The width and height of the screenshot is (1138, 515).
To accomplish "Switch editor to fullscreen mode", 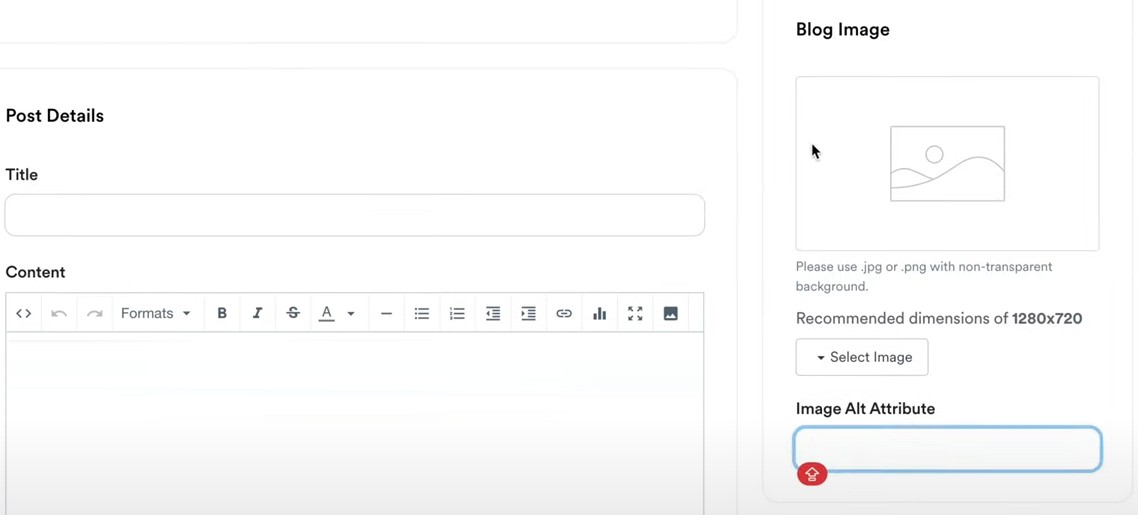I will pyautogui.click(x=635, y=313).
